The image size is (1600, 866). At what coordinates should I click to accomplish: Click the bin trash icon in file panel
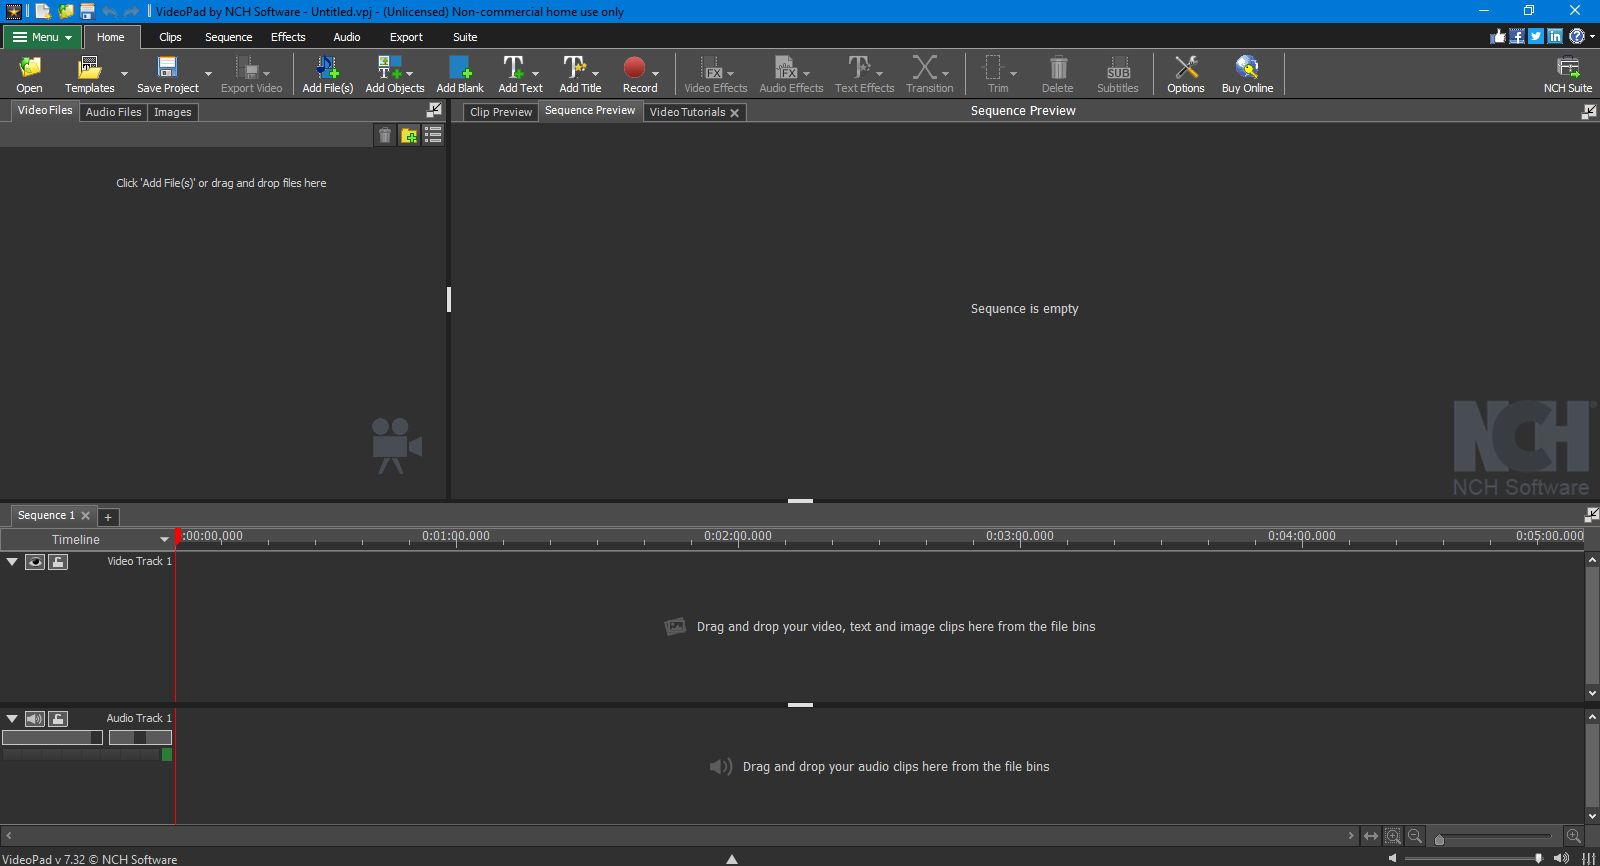[385, 135]
